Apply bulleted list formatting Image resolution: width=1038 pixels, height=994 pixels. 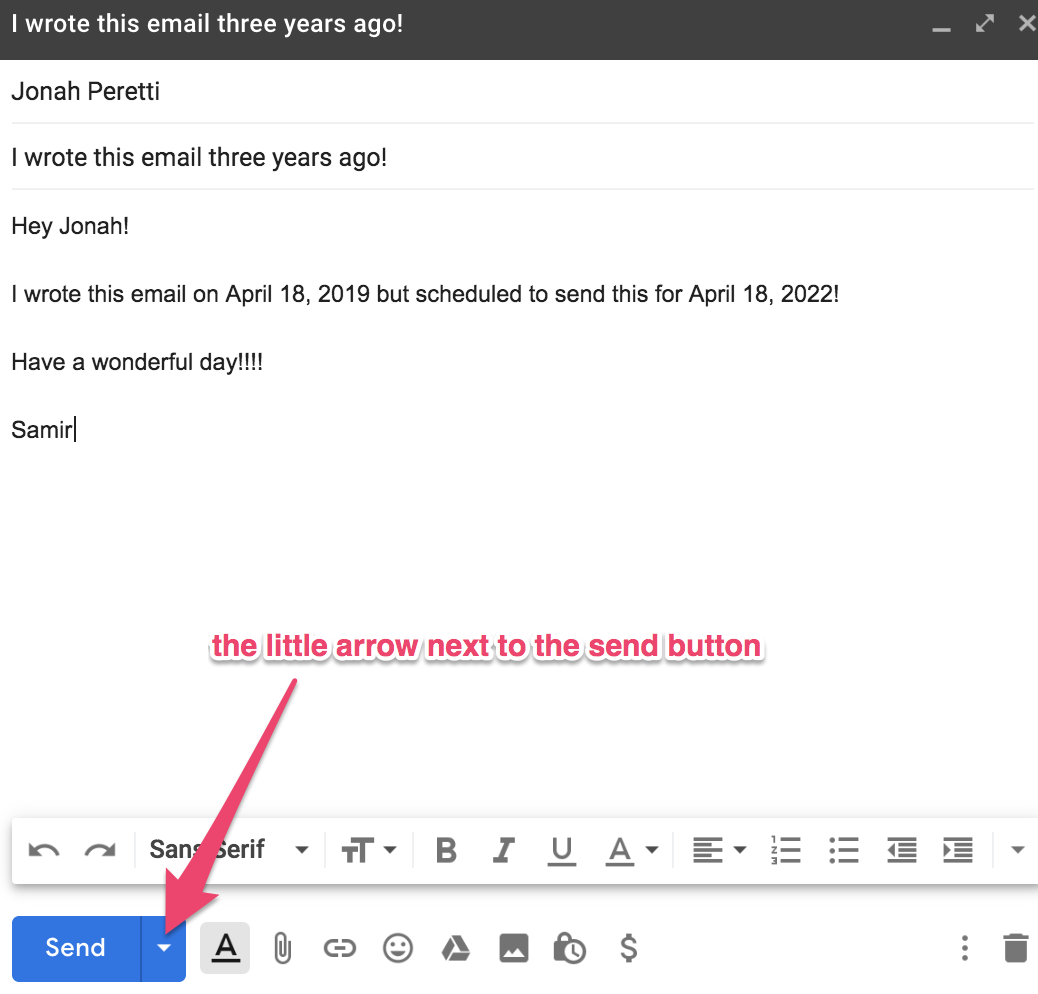click(844, 850)
